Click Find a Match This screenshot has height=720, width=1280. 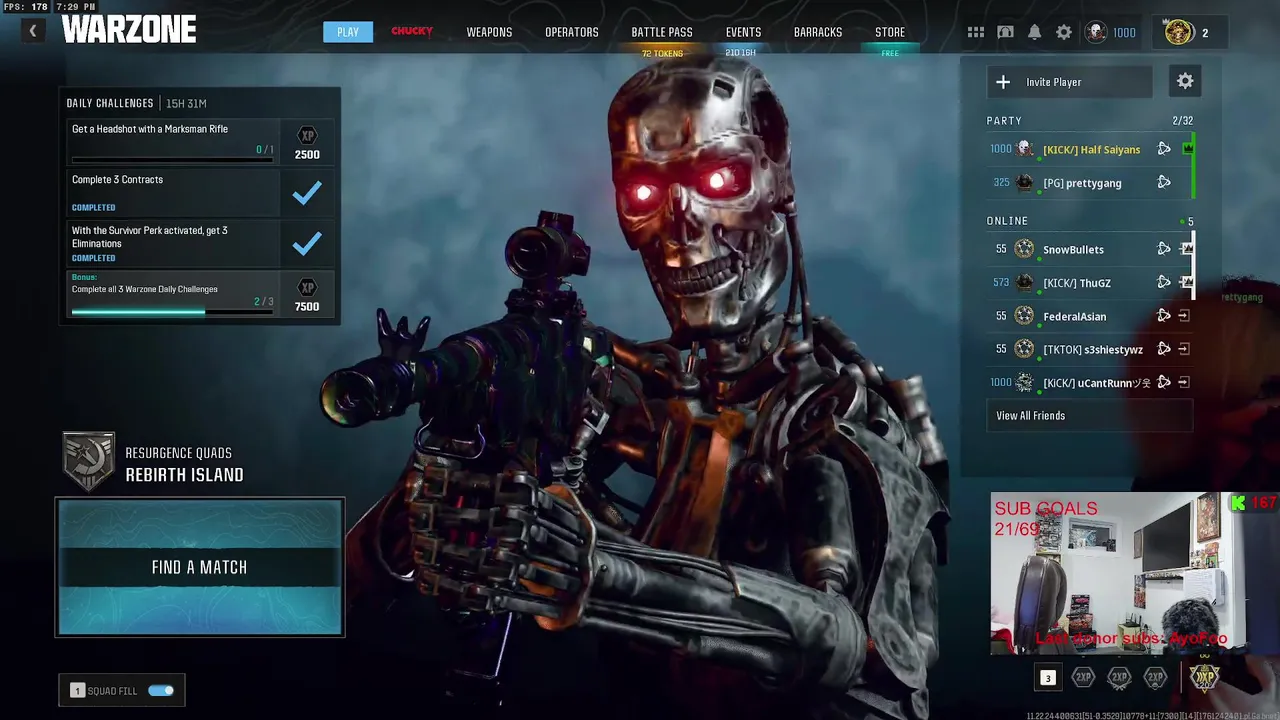[x=200, y=567]
